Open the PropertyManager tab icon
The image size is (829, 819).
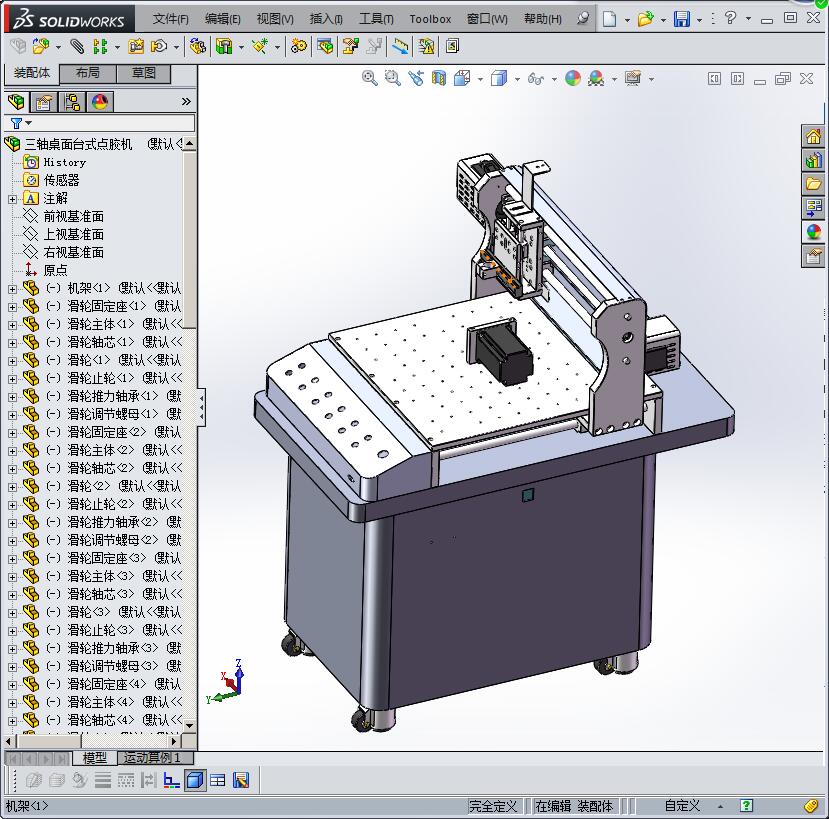[44, 102]
